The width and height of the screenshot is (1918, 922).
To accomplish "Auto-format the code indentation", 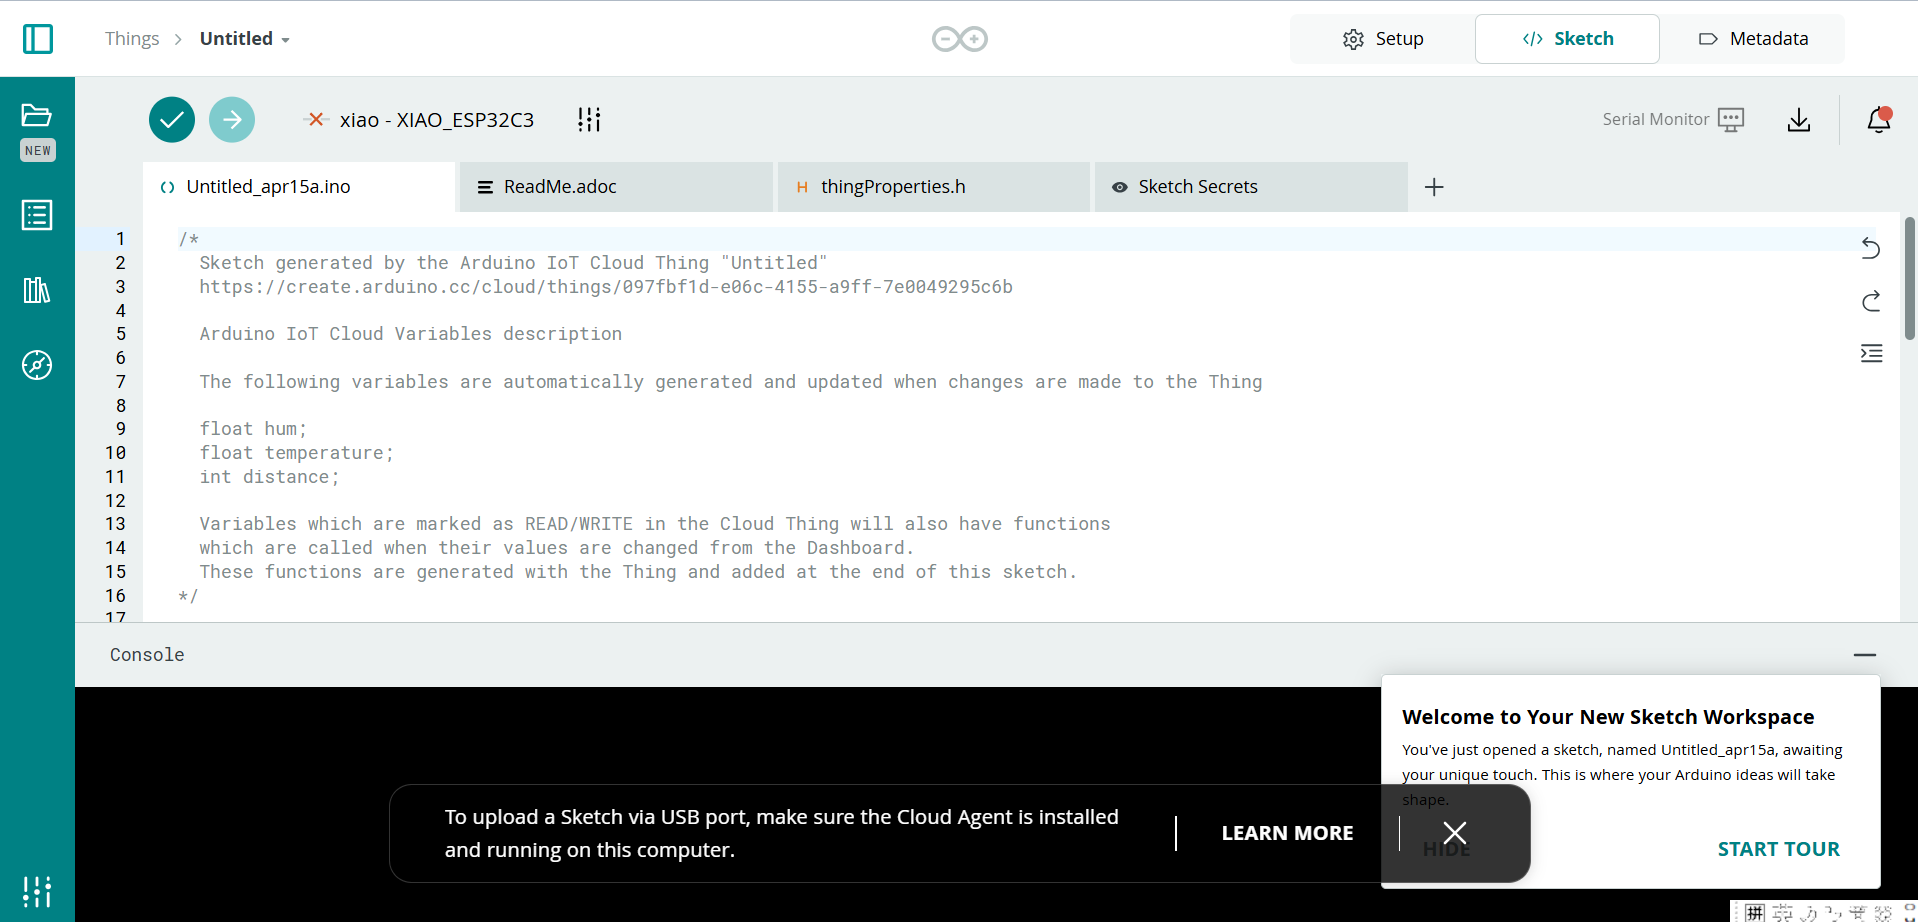I will coord(1871,353).
